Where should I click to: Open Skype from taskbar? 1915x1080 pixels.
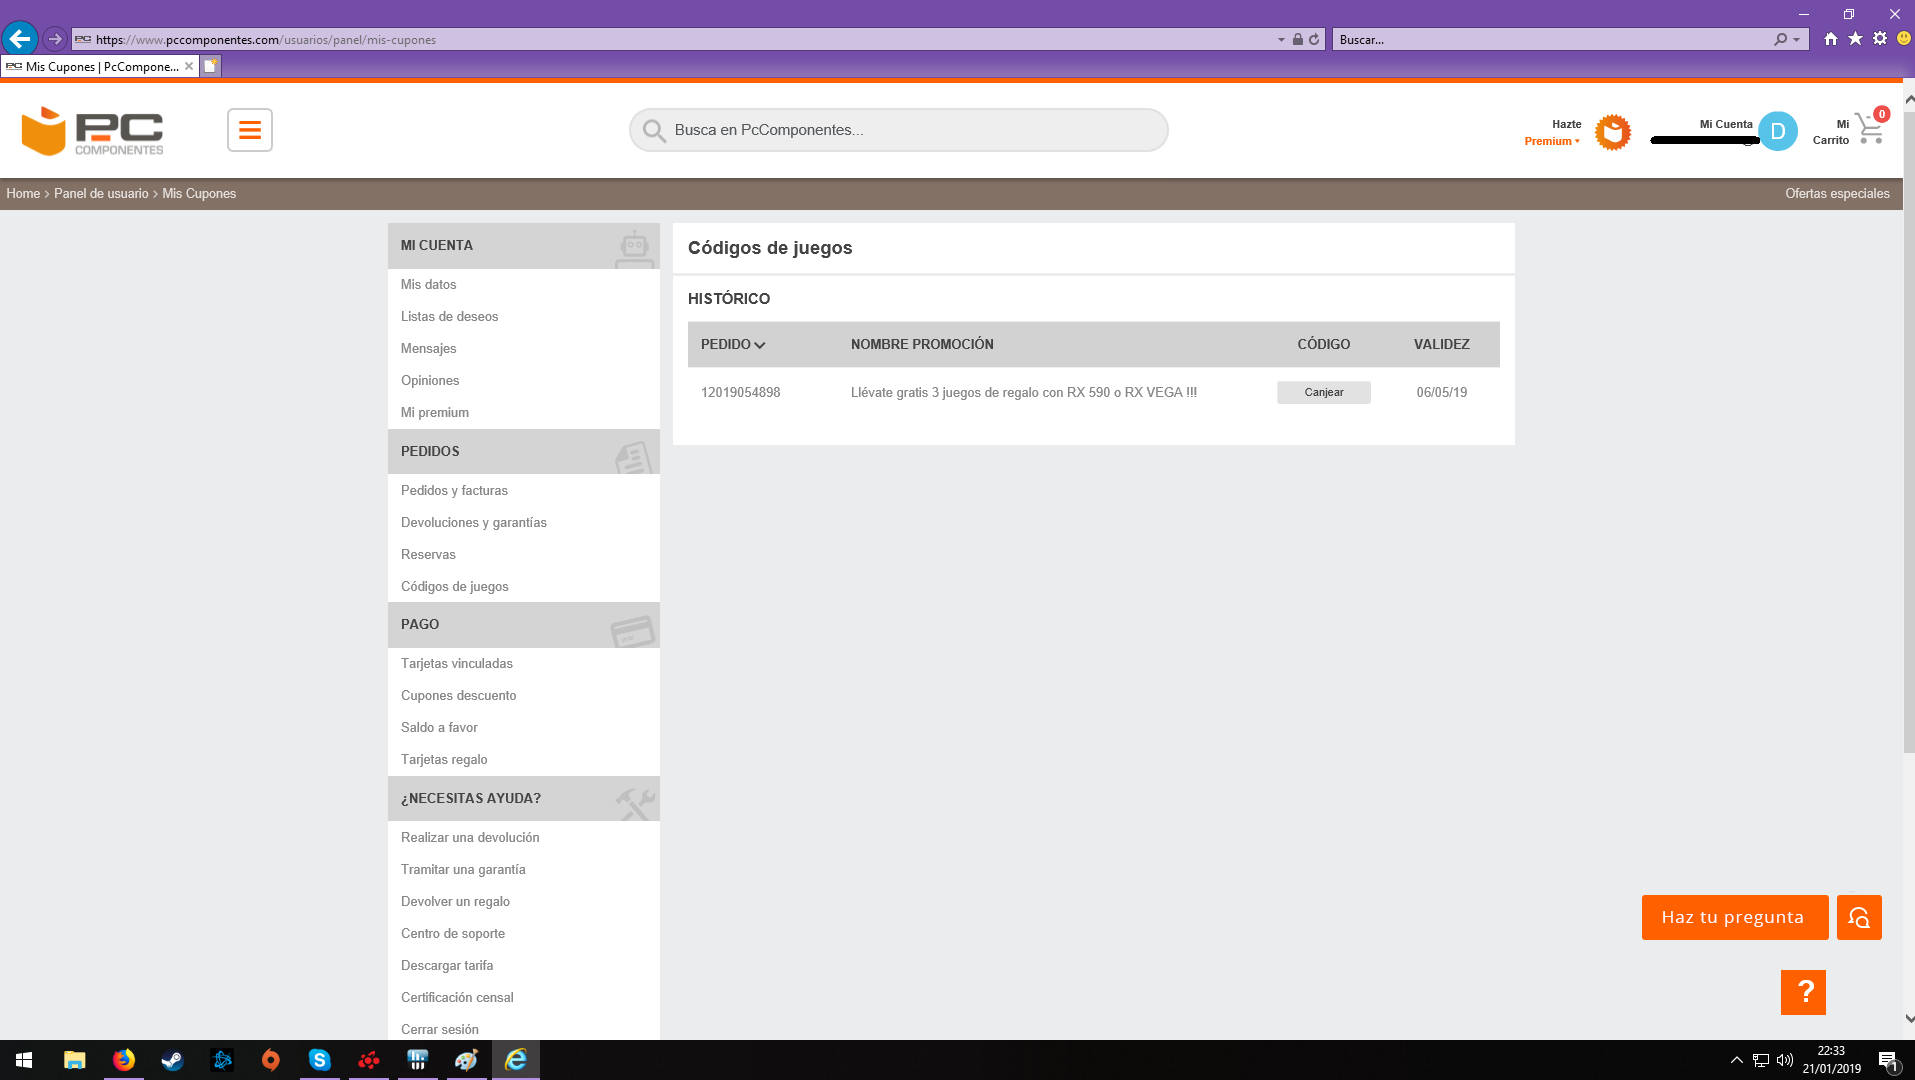[x=319, y=1060]
